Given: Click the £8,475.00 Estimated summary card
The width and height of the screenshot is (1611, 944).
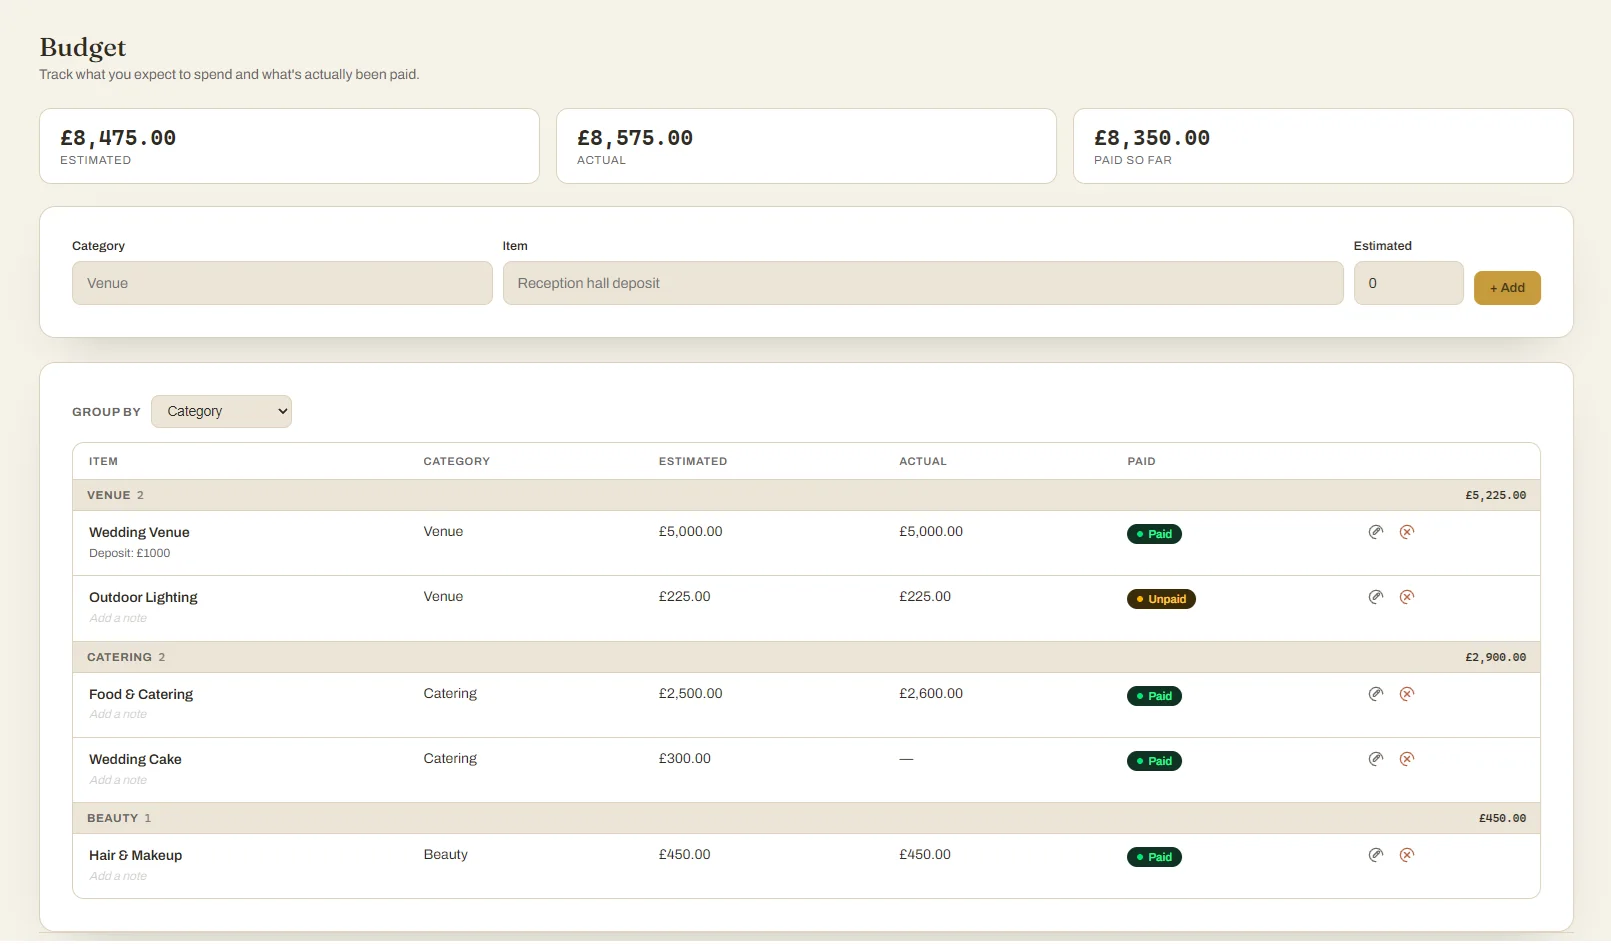Looking at the screenshot, I should (289, 146).
